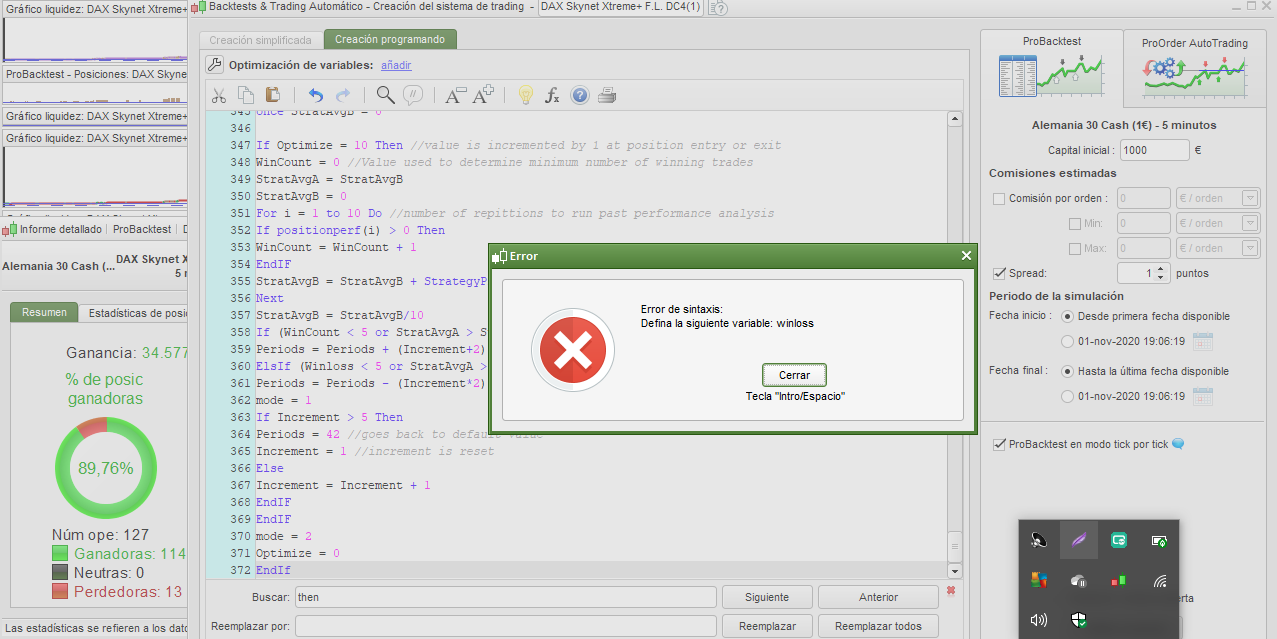Open the blue help question icon
The height and width of the screenshot is (639, 1277).
coord(579,96)
